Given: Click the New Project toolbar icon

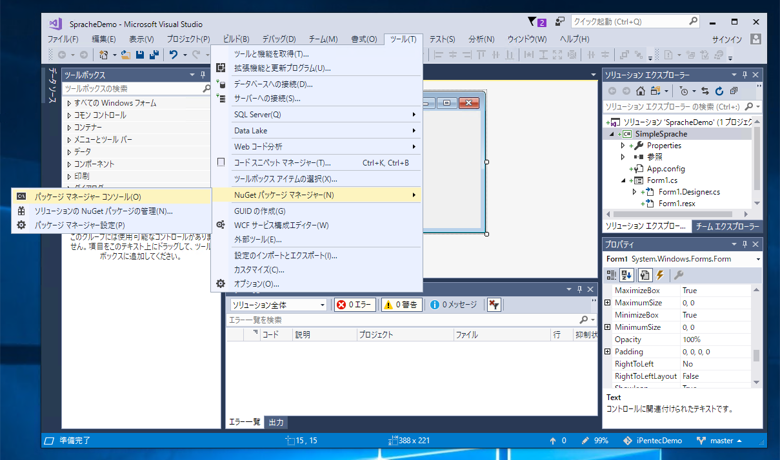Looking at the screenshot, I should tap(103, 55).
